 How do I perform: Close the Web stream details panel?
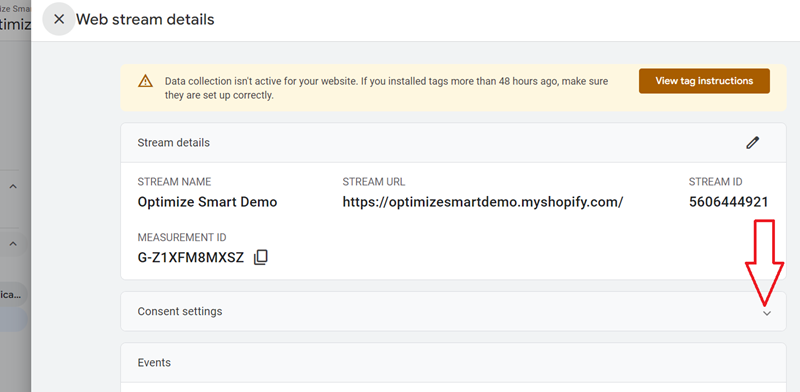pos(59,19)
